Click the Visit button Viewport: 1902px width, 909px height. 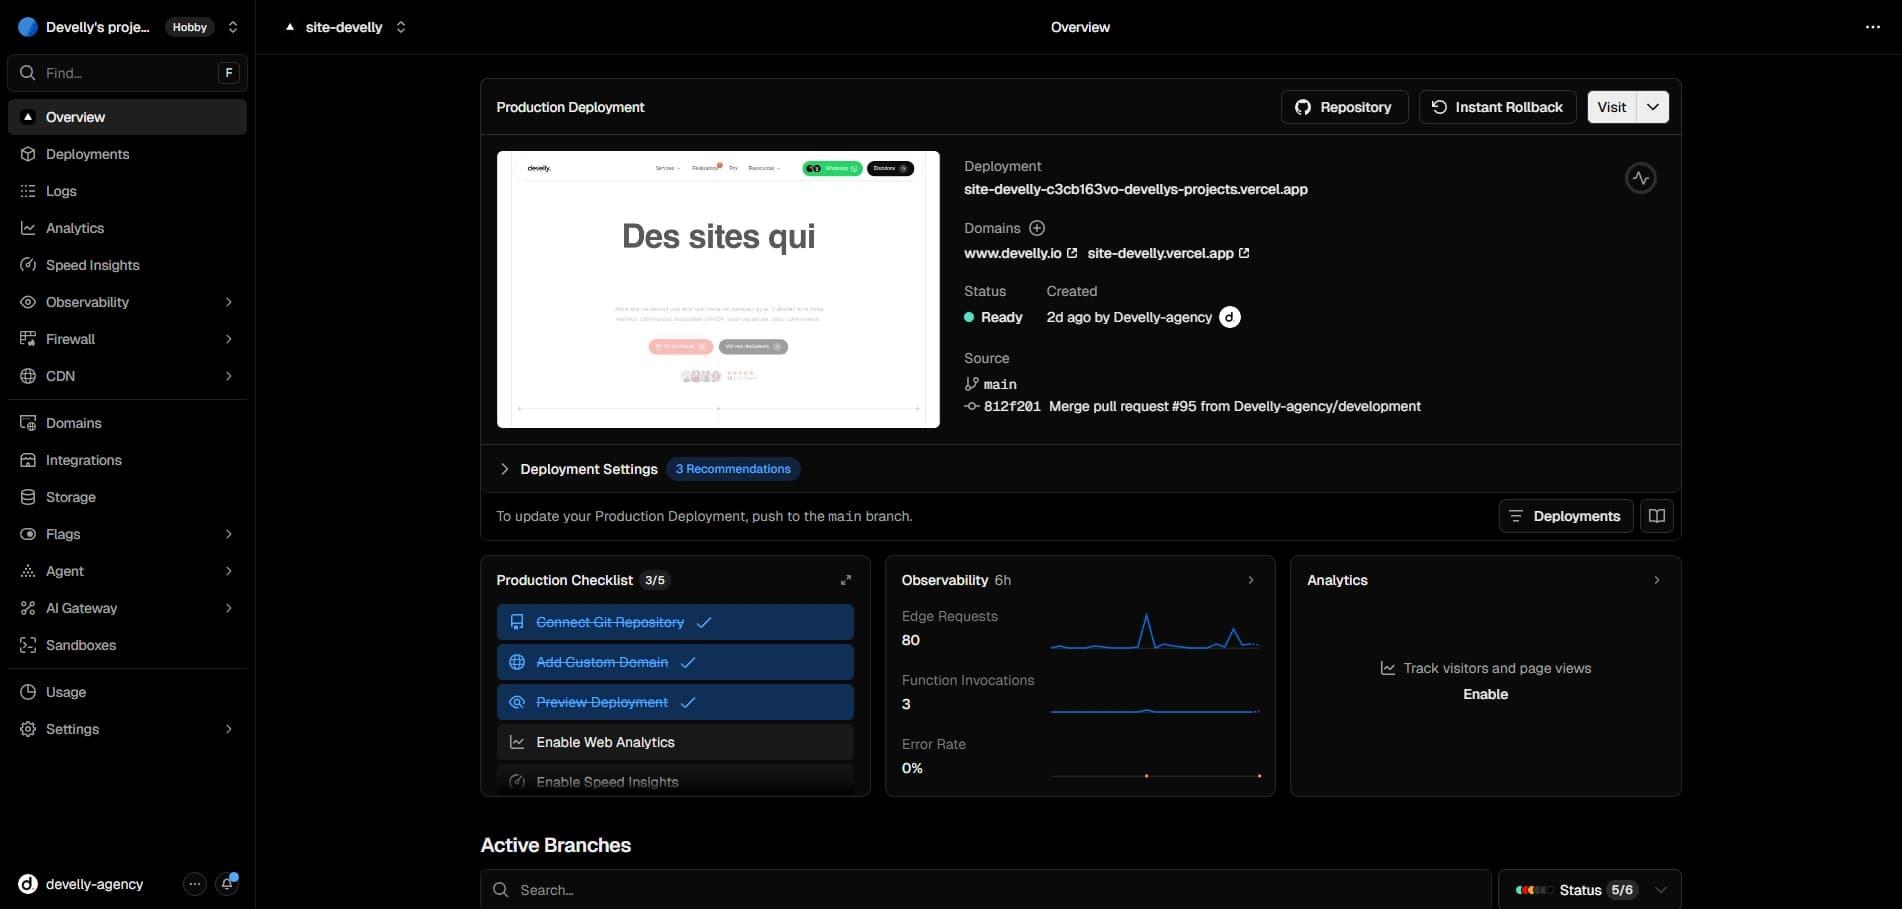(1612, 107)
